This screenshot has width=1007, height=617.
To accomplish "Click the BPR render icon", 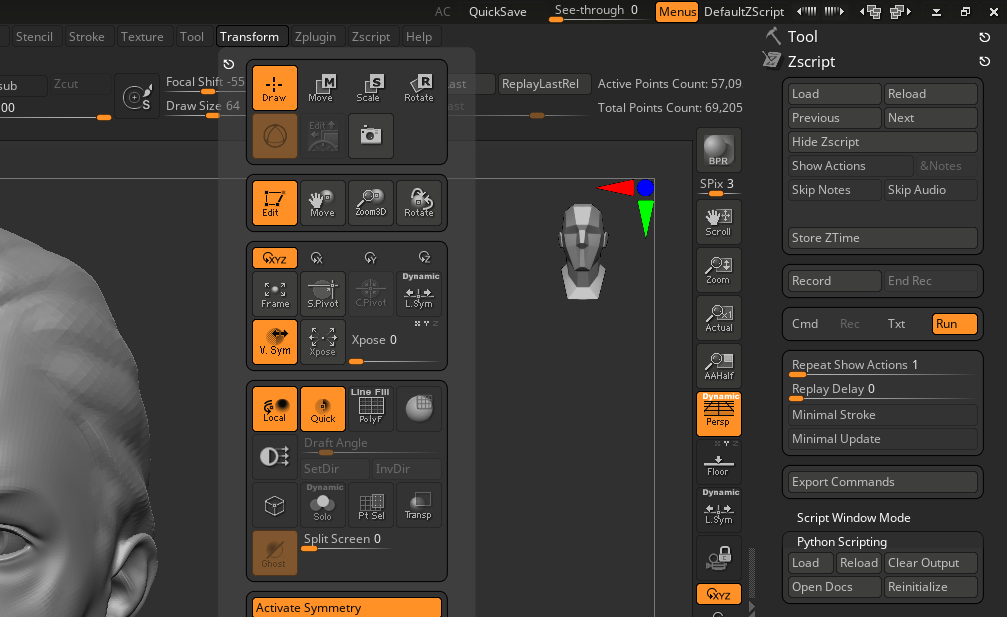I will coord(719,150).
